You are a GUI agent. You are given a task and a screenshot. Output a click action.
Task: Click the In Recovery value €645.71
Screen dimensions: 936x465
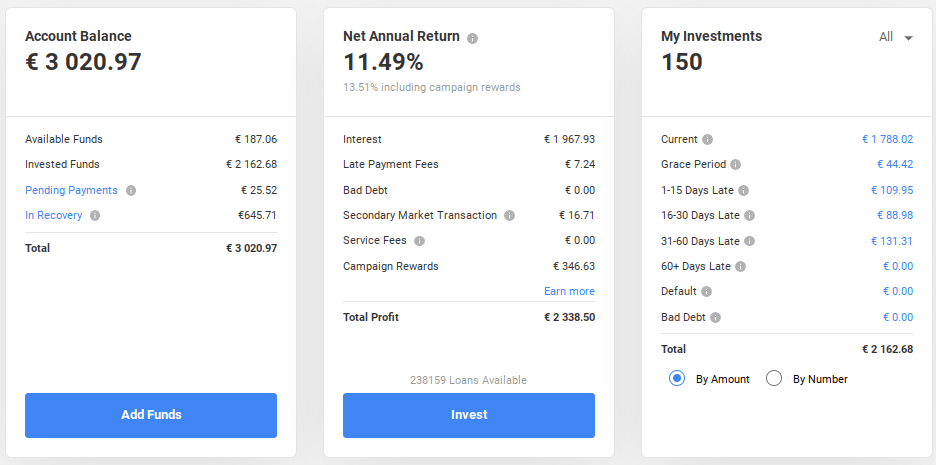point(257,215)
